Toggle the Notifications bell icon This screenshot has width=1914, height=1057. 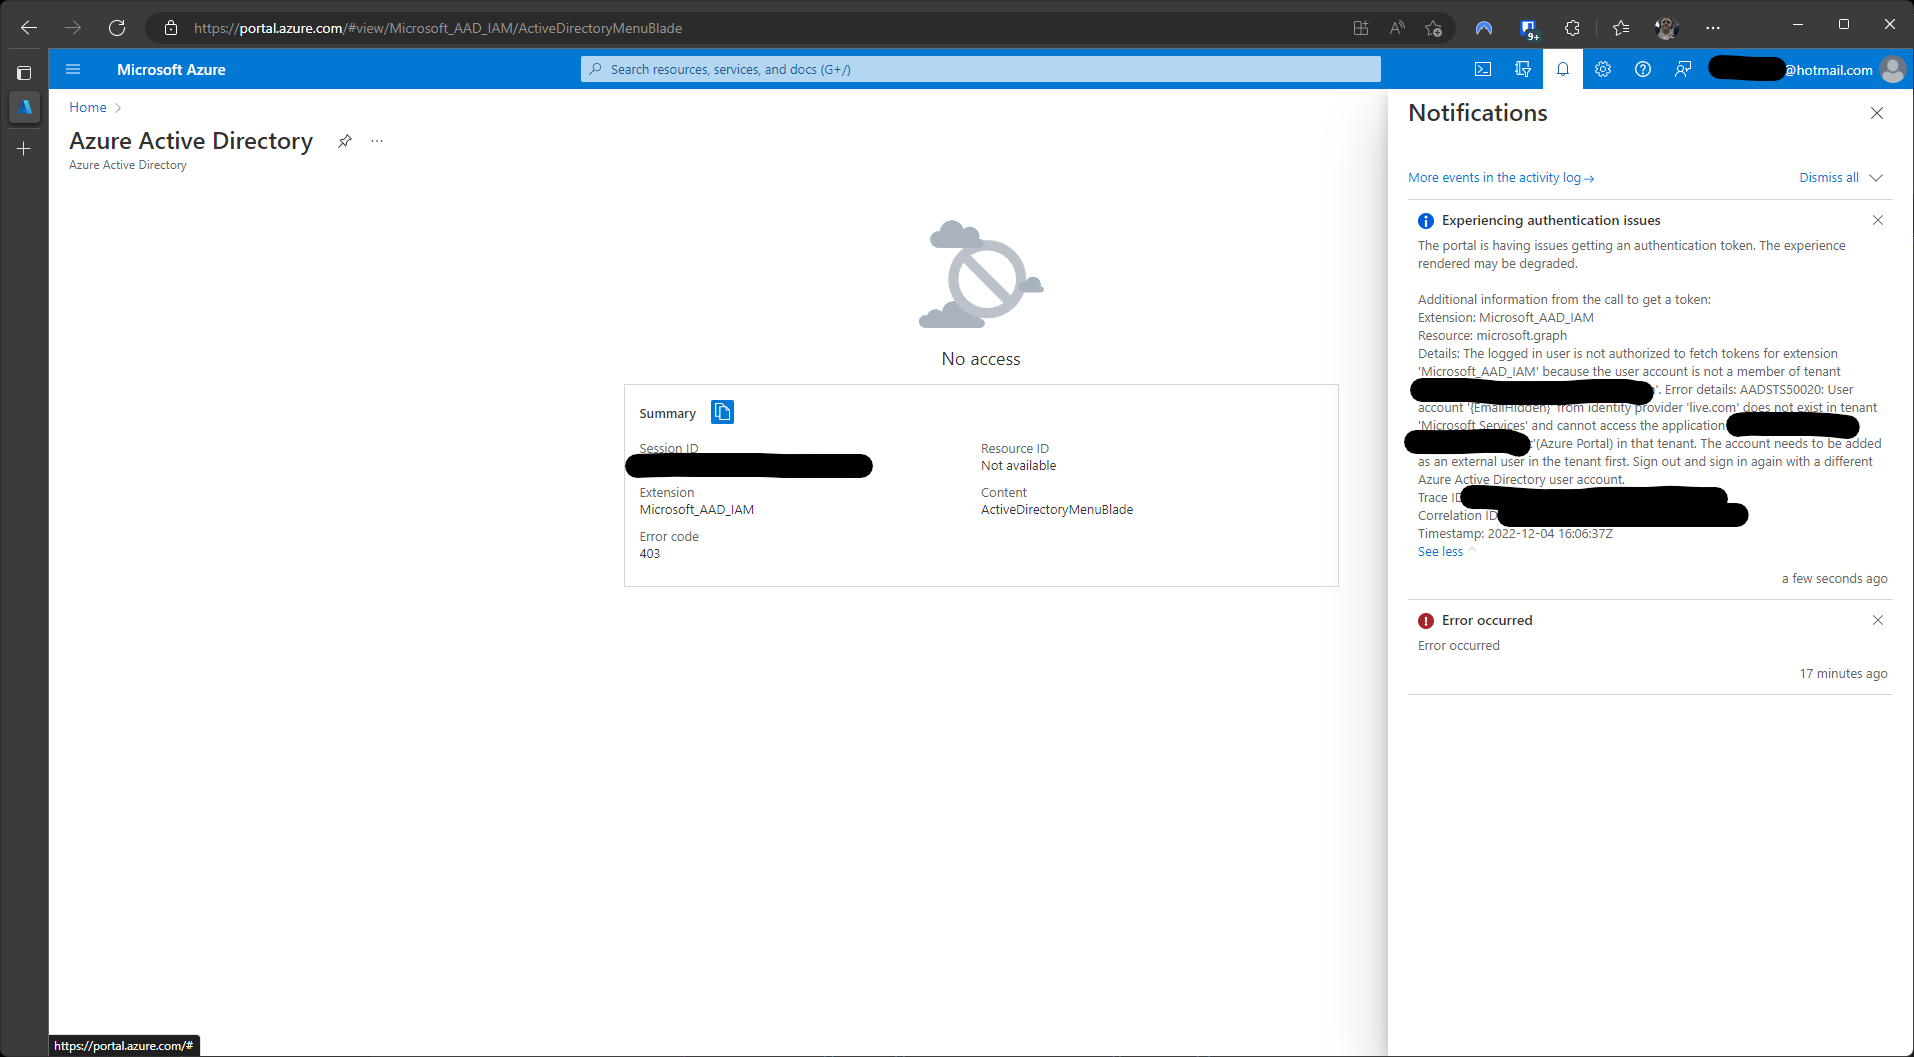[1563, 69]
